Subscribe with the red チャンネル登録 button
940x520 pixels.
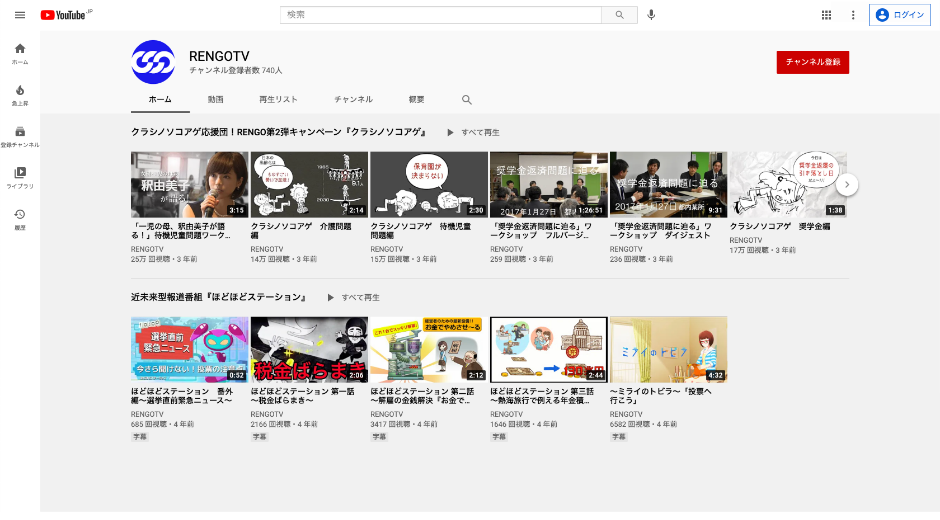coord(812,62)
